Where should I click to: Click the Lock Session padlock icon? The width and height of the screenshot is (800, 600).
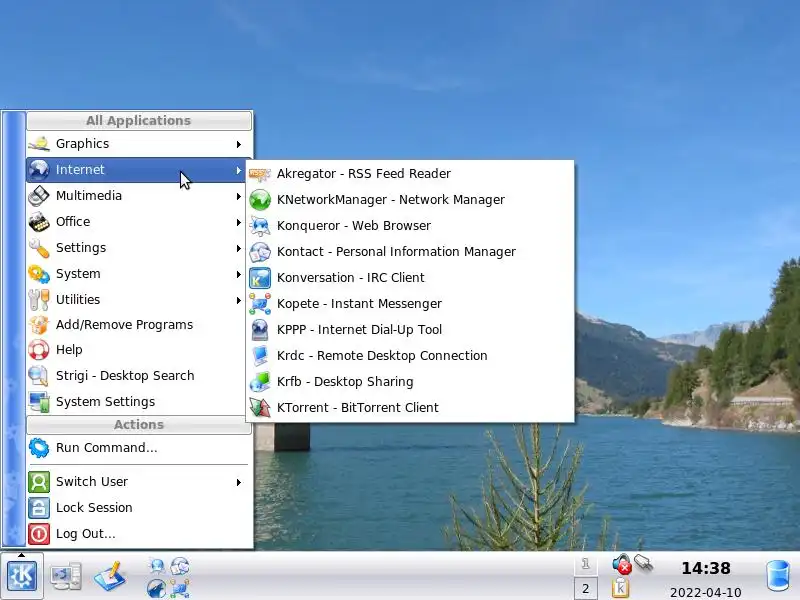(x=39, y=508)
